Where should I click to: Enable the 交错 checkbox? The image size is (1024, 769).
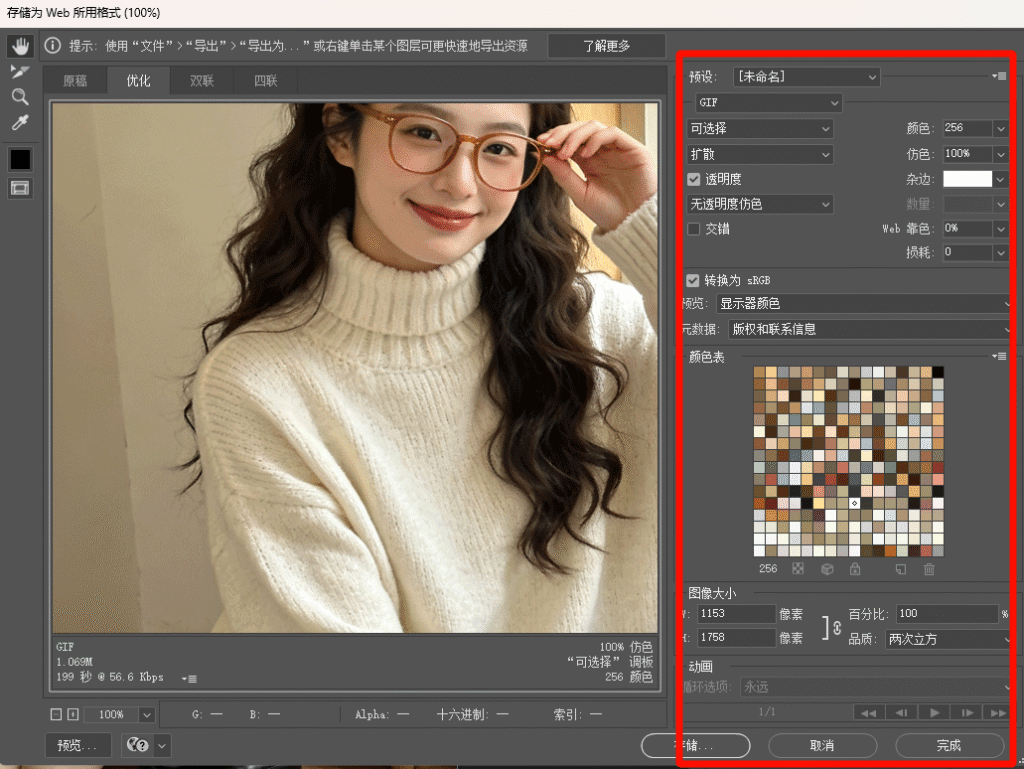(694, 229)
